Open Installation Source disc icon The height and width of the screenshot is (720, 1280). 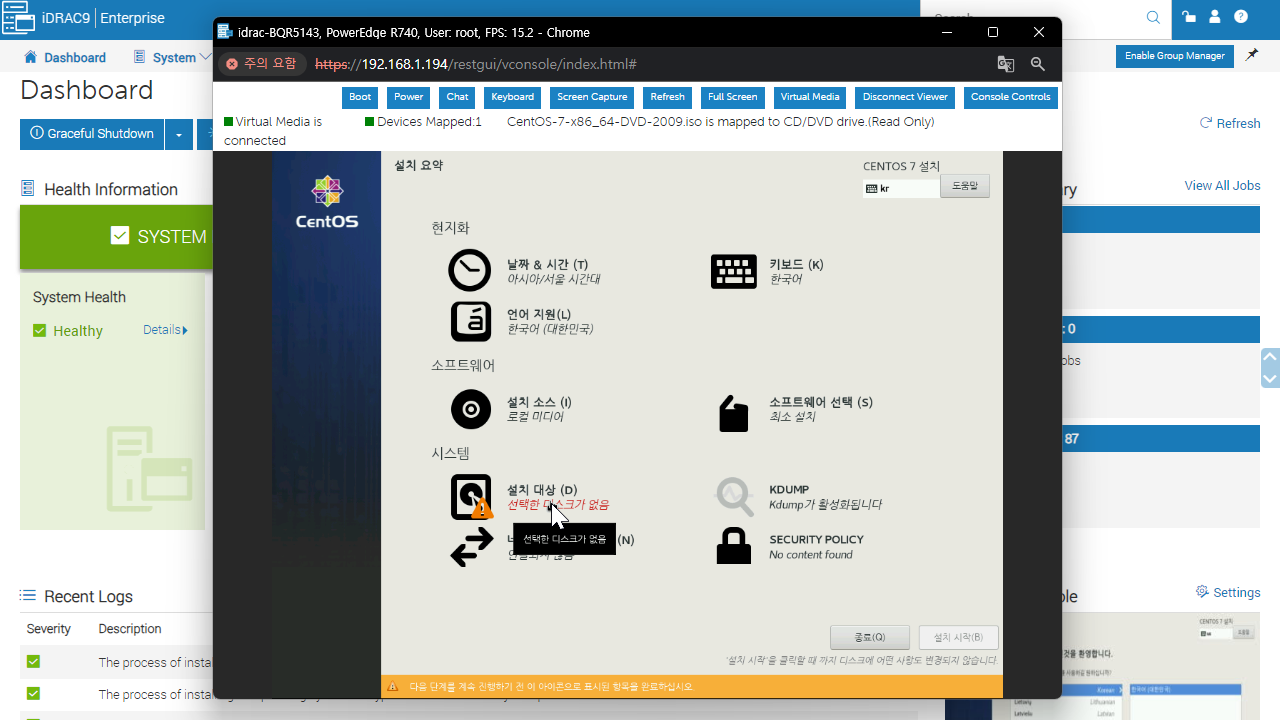(x=470, y=409)
